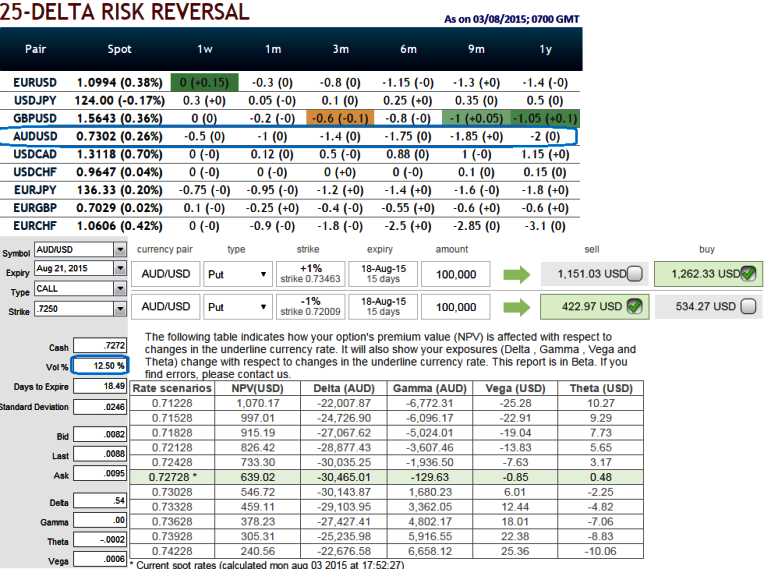Click orange GBPUSD 3m cell -0.6 (-0.1)
Viewport: 764px width, 569px height.
pos(340,118)
